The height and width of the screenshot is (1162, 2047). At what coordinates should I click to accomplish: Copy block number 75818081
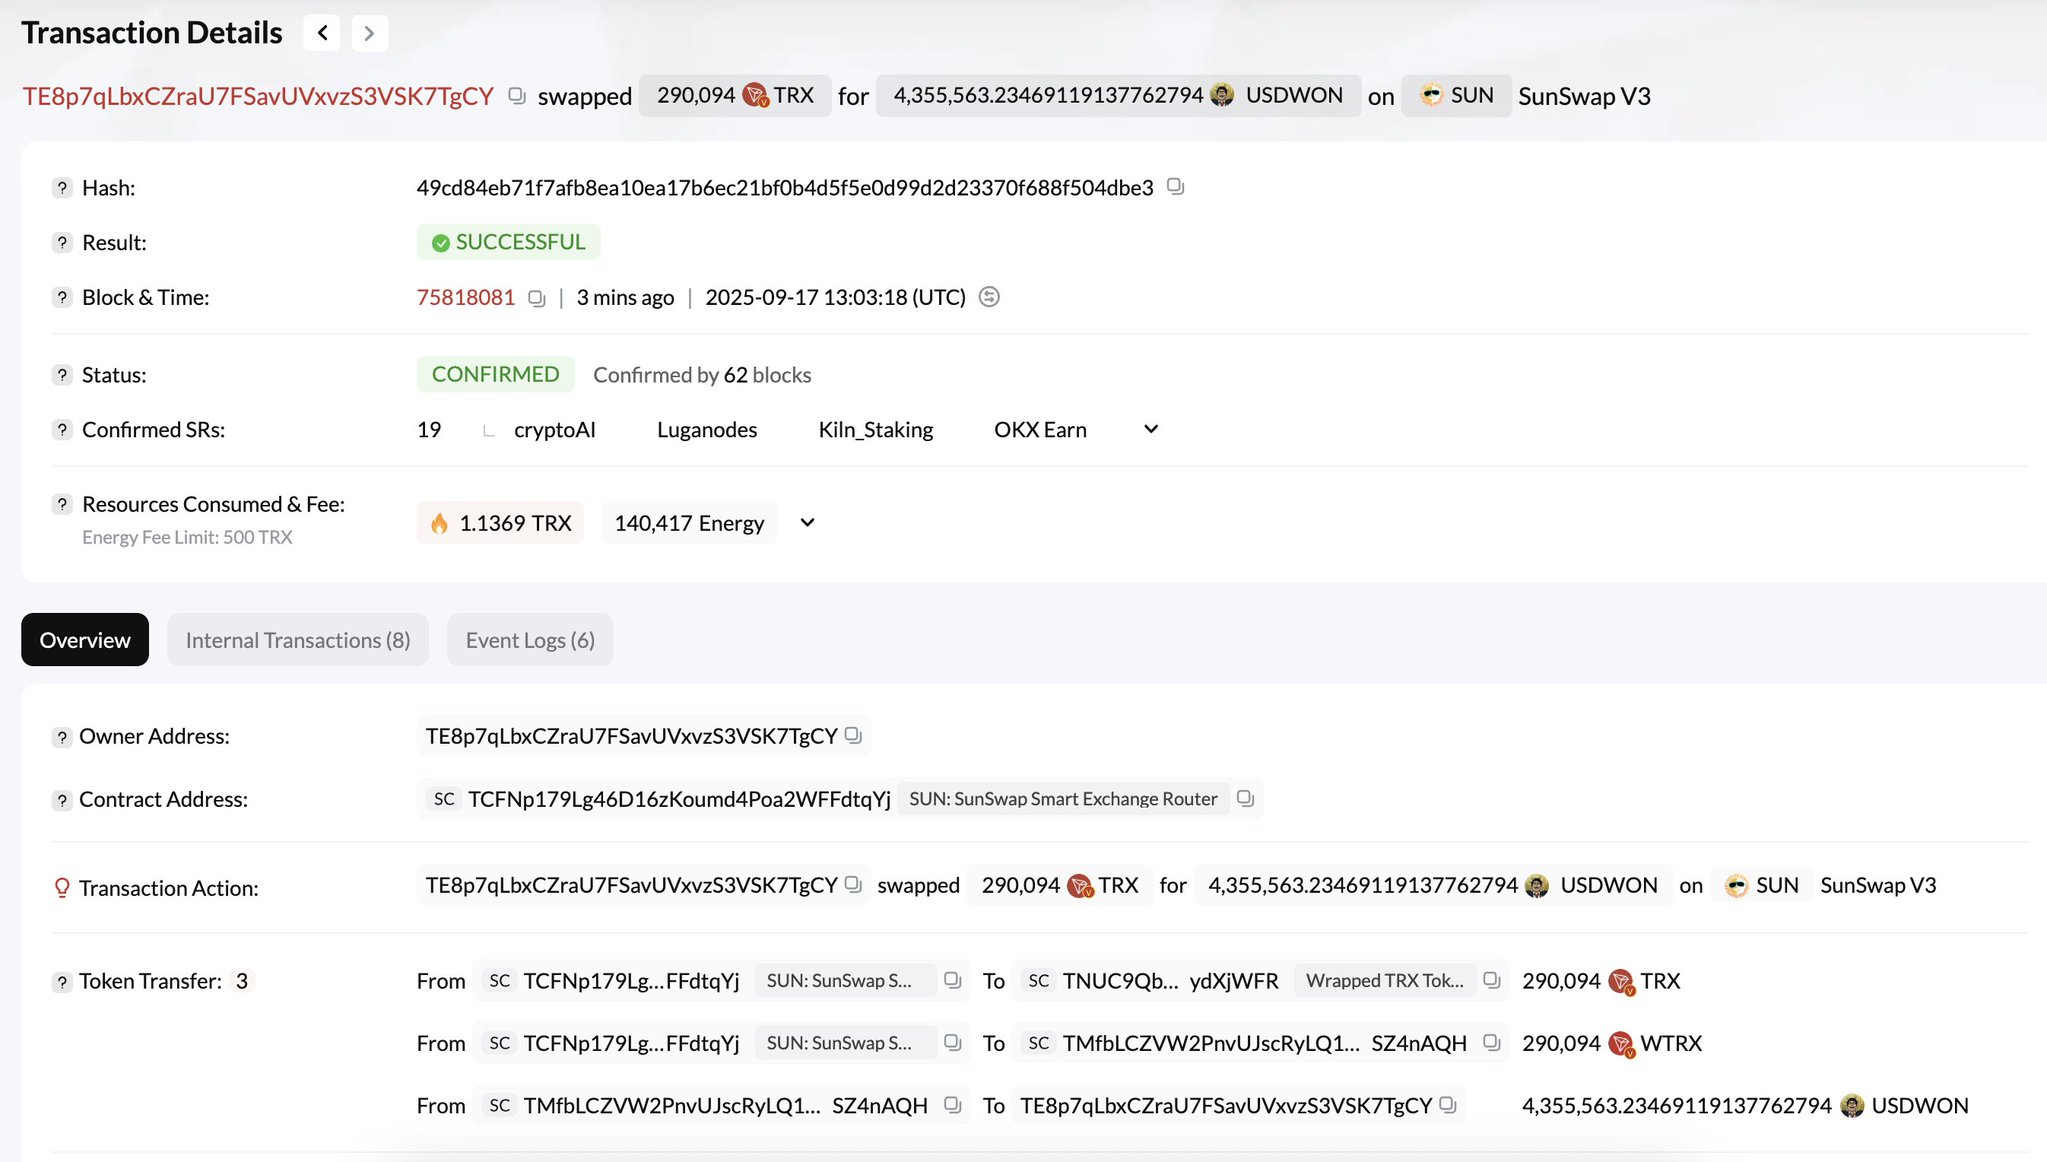pos(537,298)
